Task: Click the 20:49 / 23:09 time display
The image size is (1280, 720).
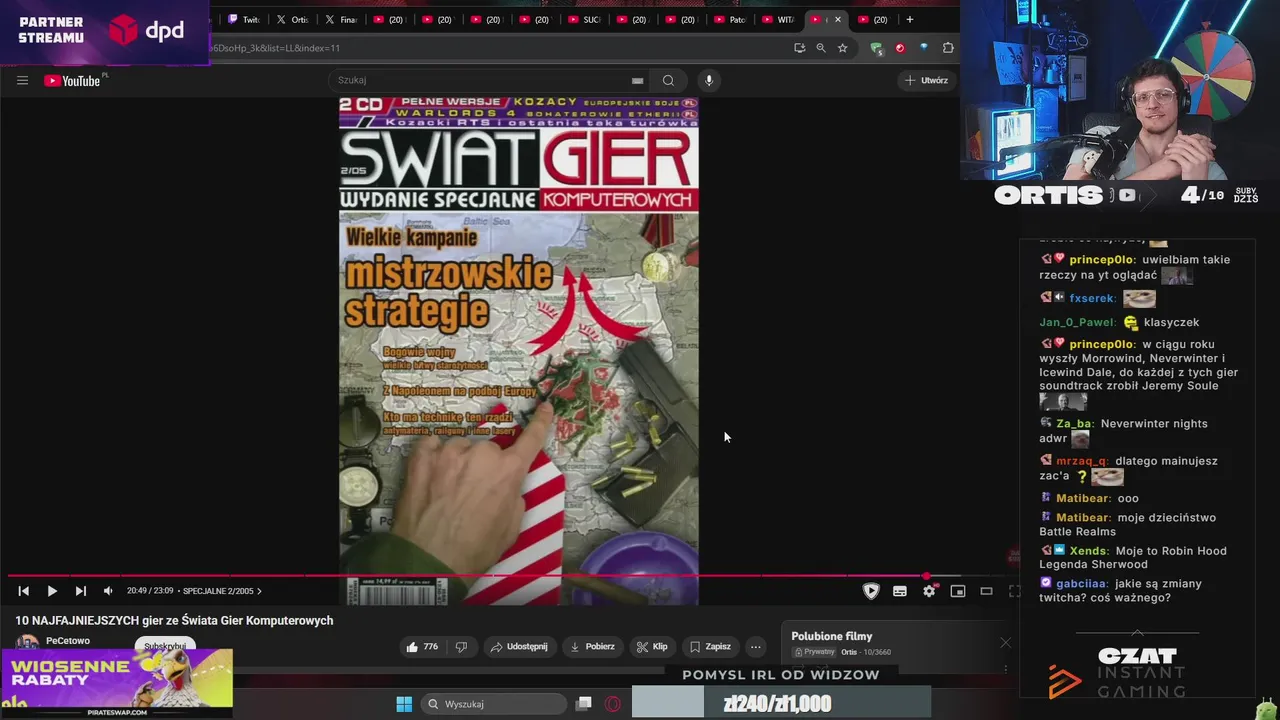Action: (150, 591)
